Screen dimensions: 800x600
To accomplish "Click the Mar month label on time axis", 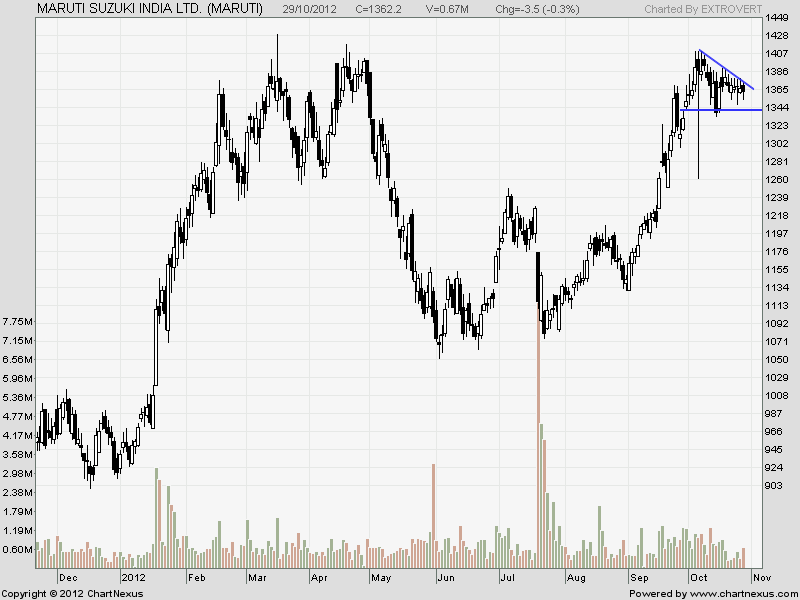I will click(x=257, y=577).
